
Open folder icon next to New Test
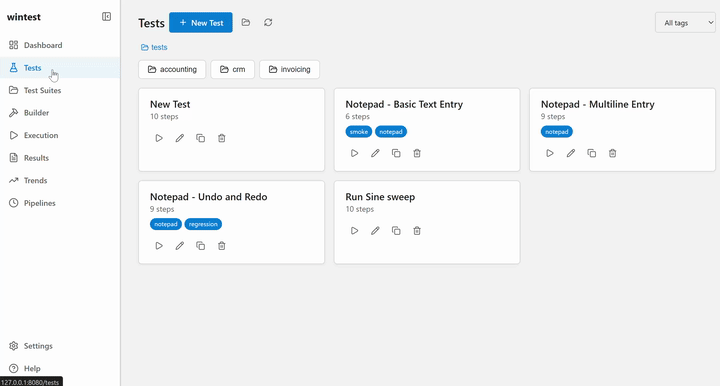tap(246, 22)
